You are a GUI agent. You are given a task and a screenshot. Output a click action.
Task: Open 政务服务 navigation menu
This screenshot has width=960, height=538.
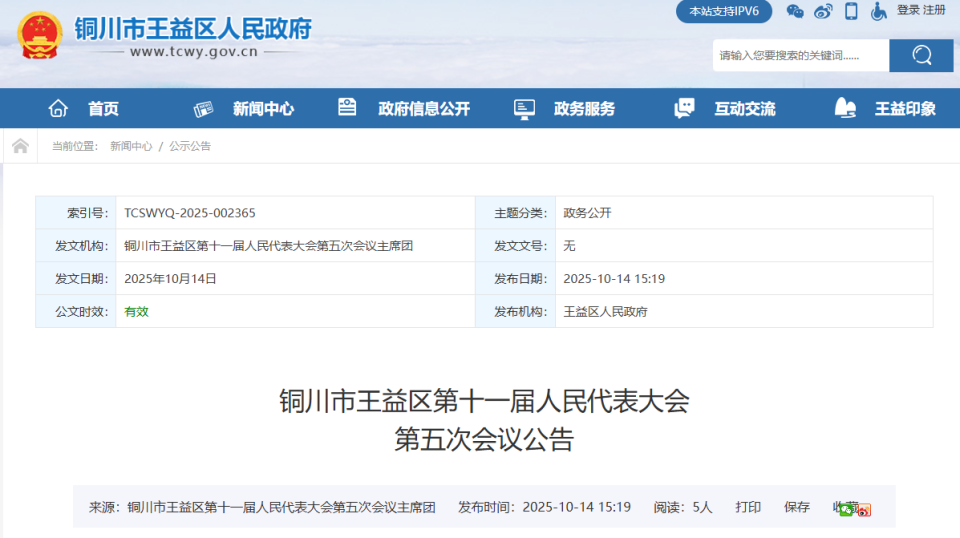584,109
